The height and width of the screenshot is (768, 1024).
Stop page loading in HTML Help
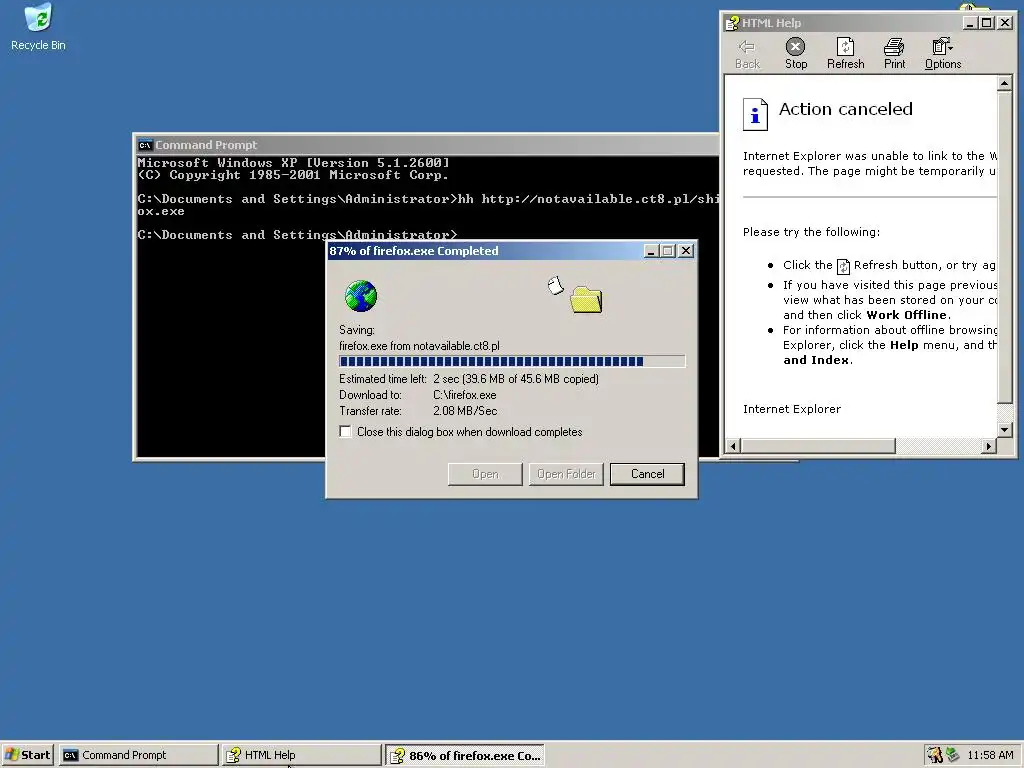coord(795,54)
